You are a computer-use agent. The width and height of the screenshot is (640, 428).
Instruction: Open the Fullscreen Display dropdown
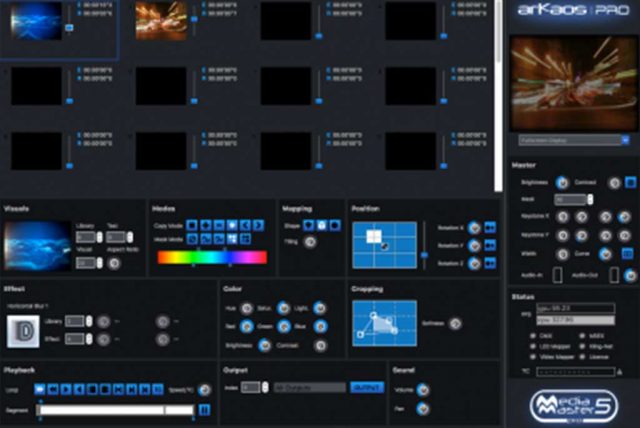(570, 141)
